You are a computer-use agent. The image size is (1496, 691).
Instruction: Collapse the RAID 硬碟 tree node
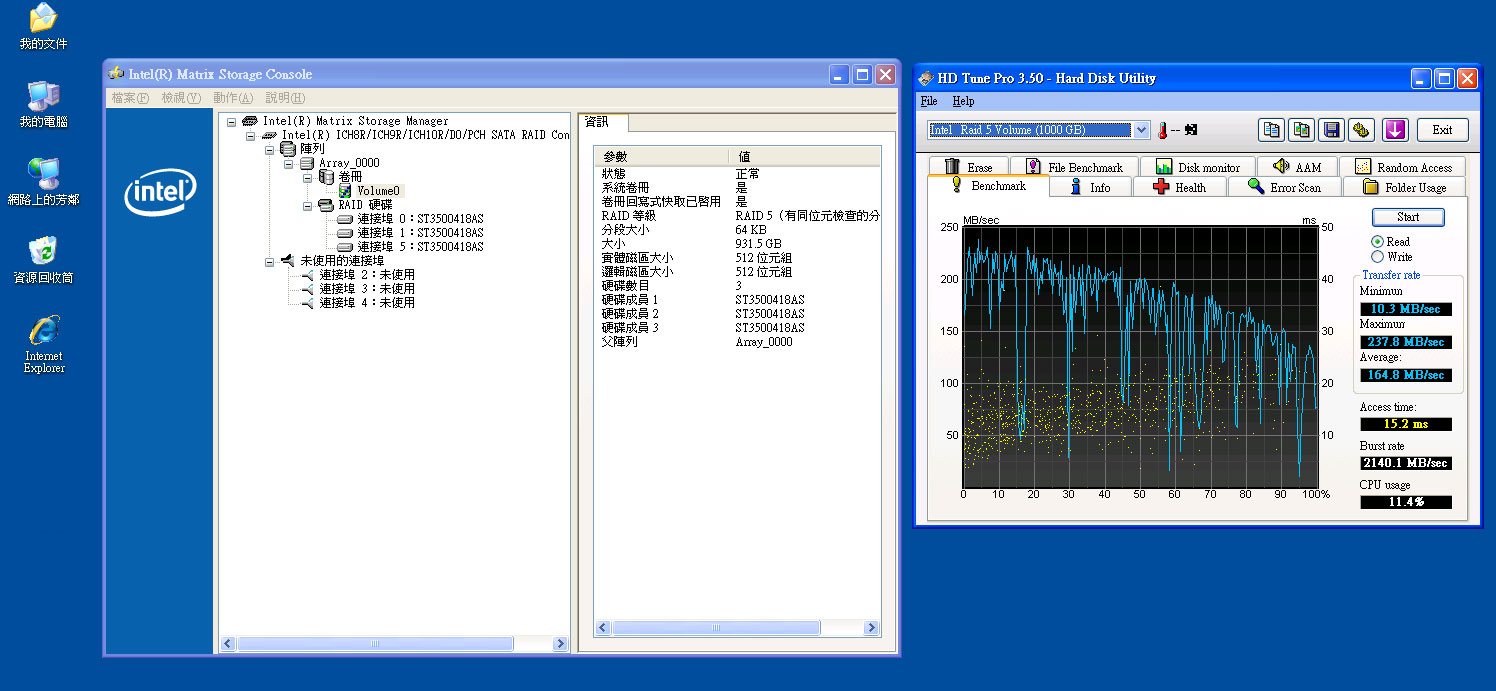click(x=308, y=205)
